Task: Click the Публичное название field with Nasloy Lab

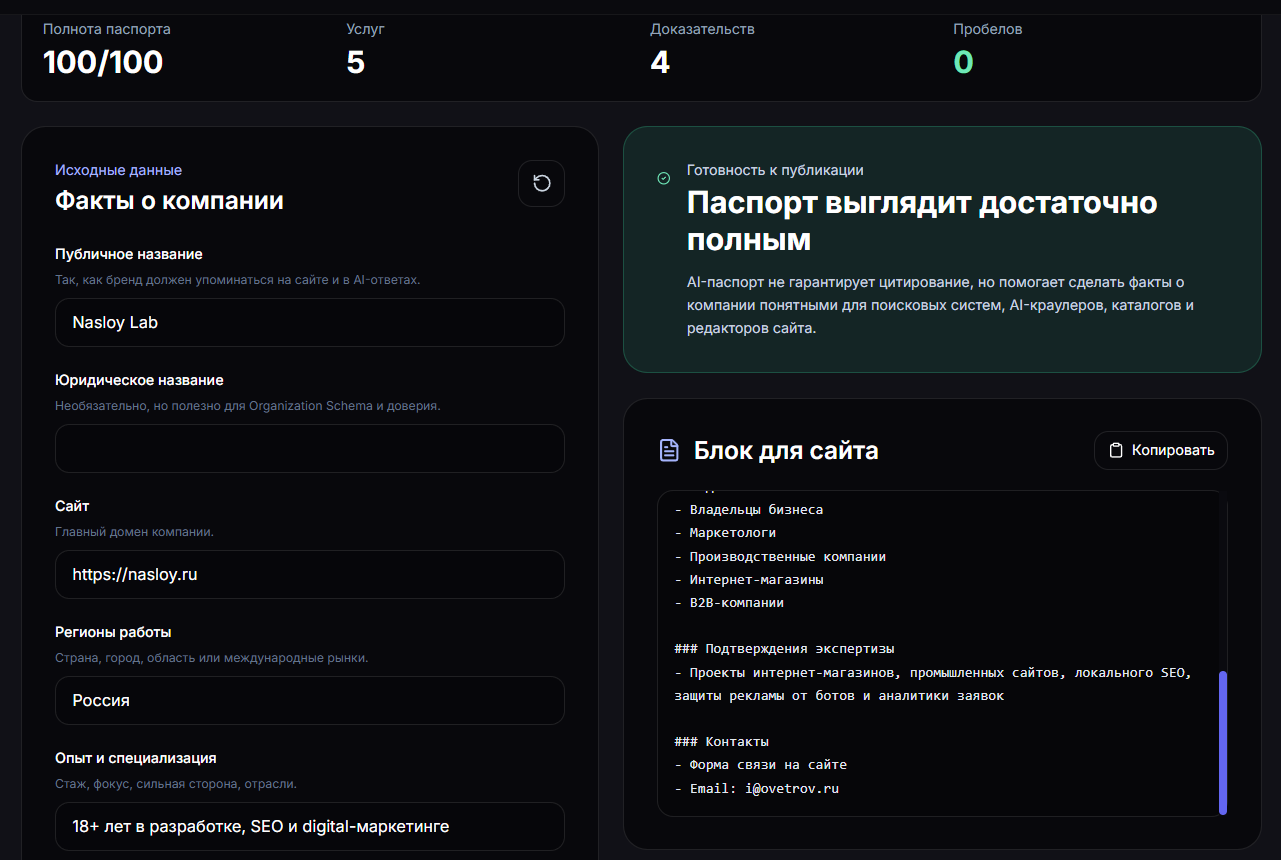Action: tap(310, 322)
